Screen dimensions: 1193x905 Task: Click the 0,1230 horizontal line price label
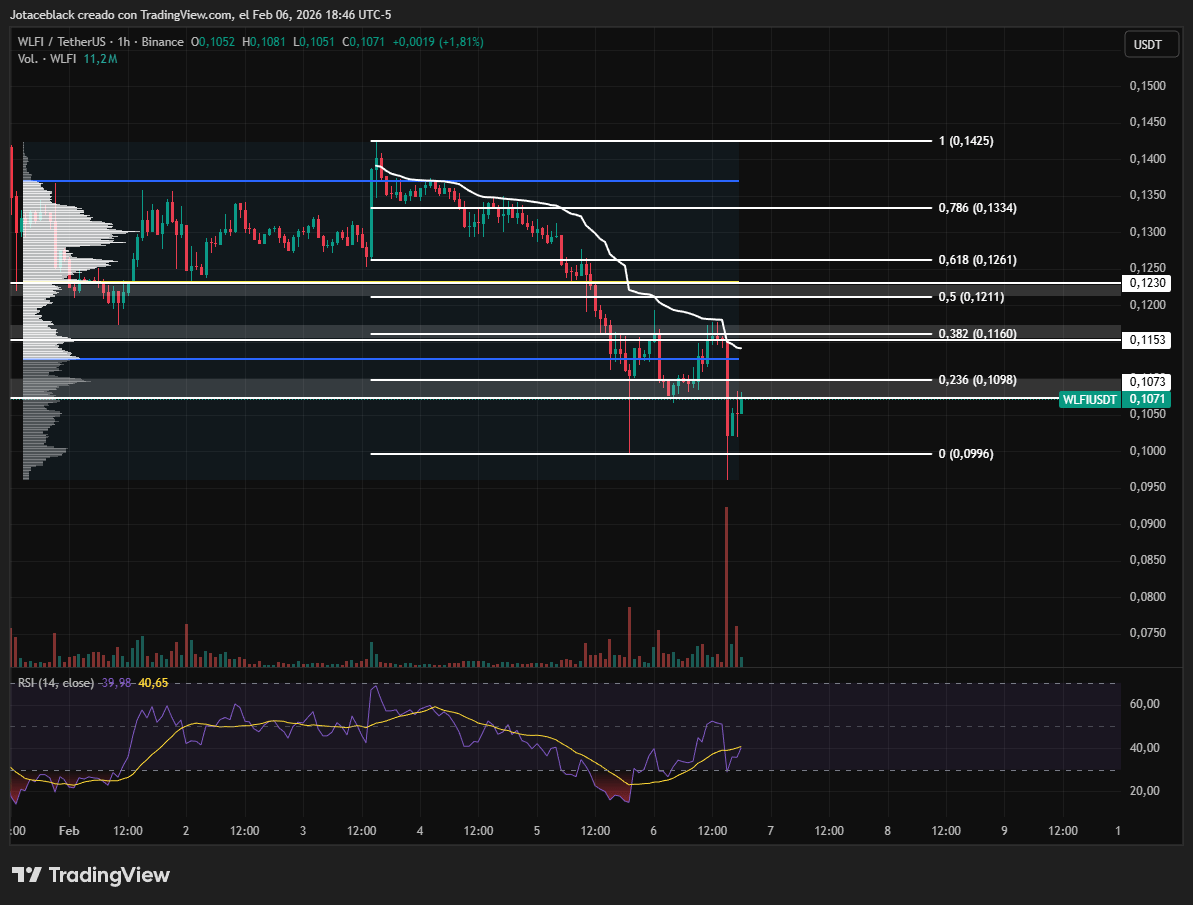(1146, 284)
